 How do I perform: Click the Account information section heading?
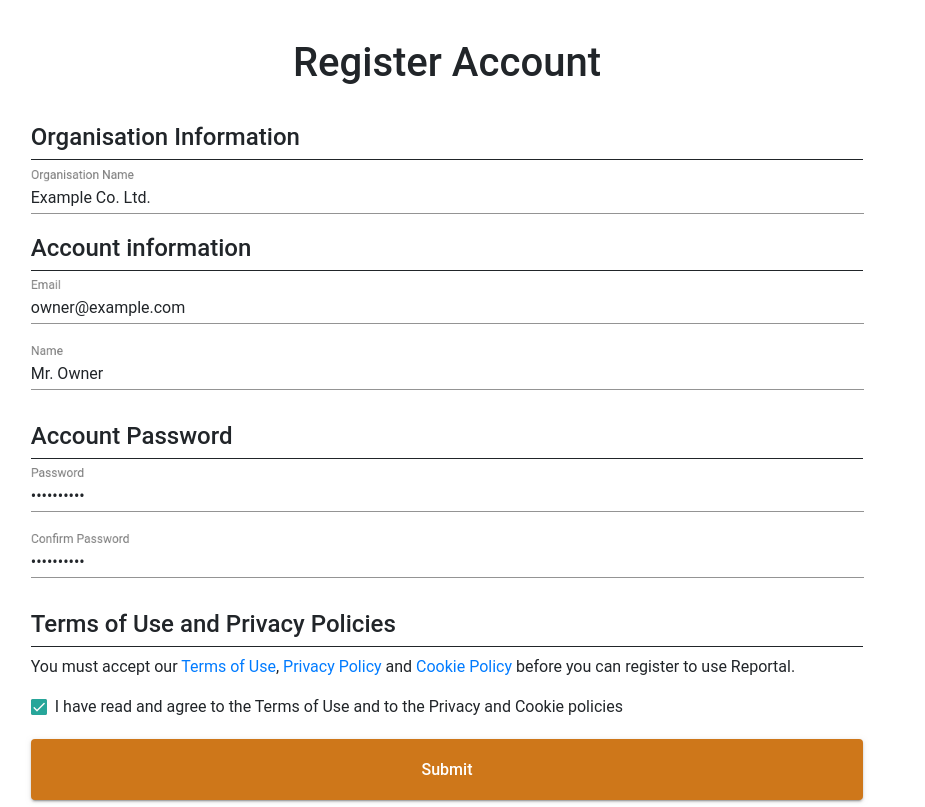pyautogui.click(x=141, y=248)
